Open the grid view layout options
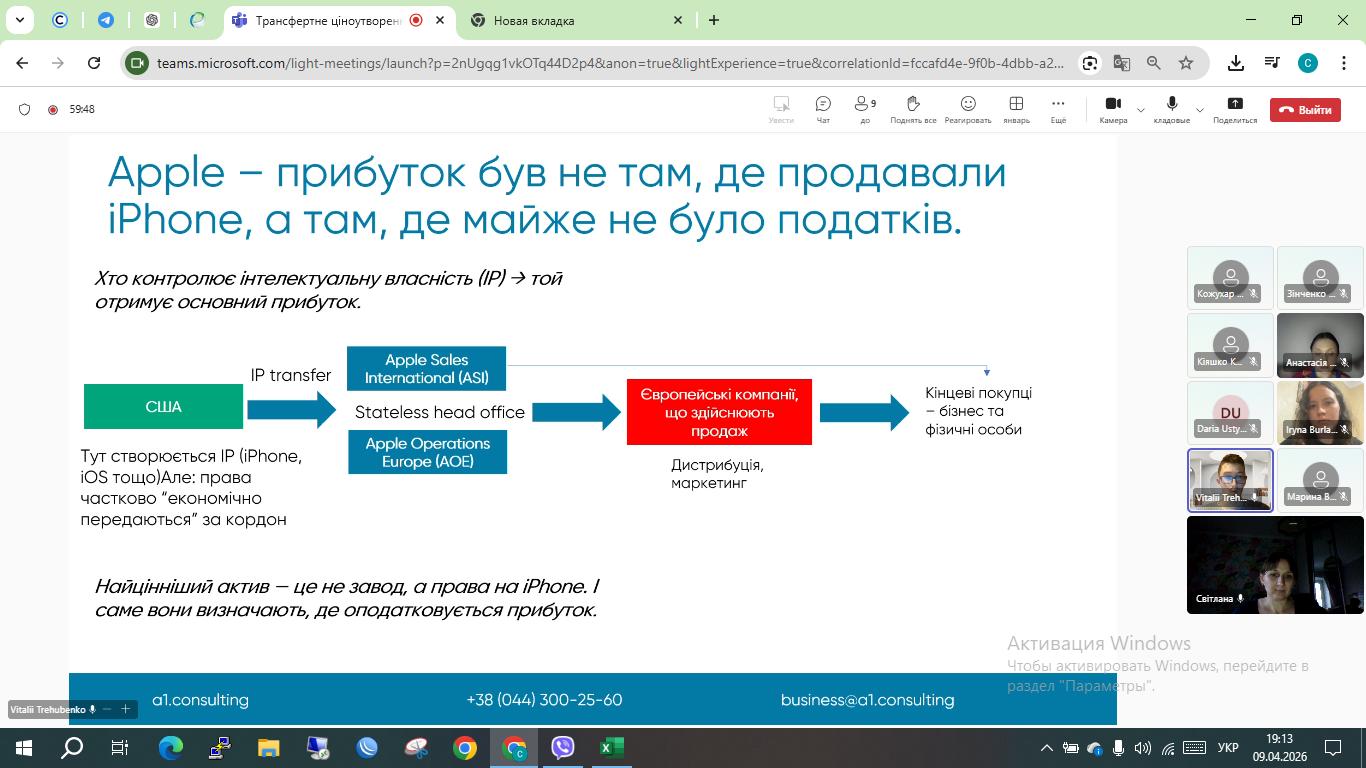Image resolution: width=1366 pixels, height=768 pixels. (1016, 108)
